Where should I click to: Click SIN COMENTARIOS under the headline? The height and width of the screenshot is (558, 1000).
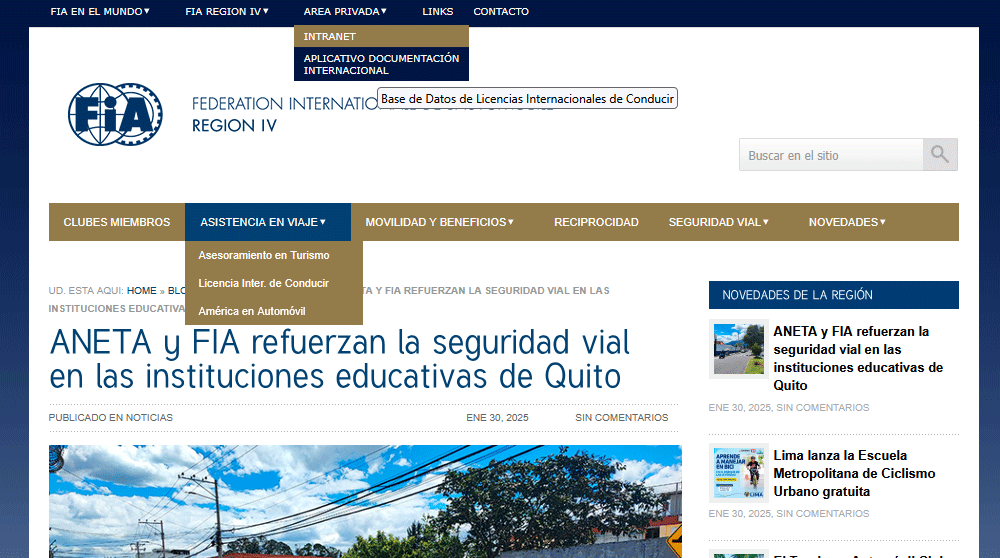(x=622, y=418)
